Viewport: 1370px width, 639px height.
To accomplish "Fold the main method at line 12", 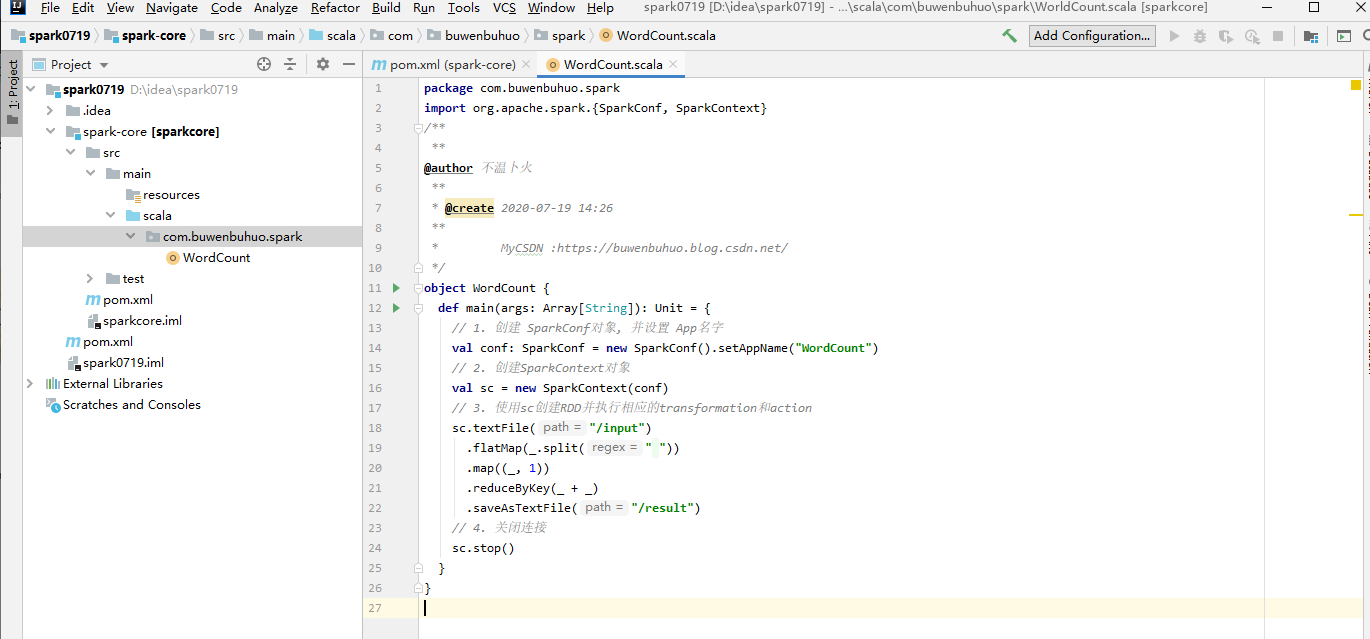I will pyautogui.click(x=419, y=308).
